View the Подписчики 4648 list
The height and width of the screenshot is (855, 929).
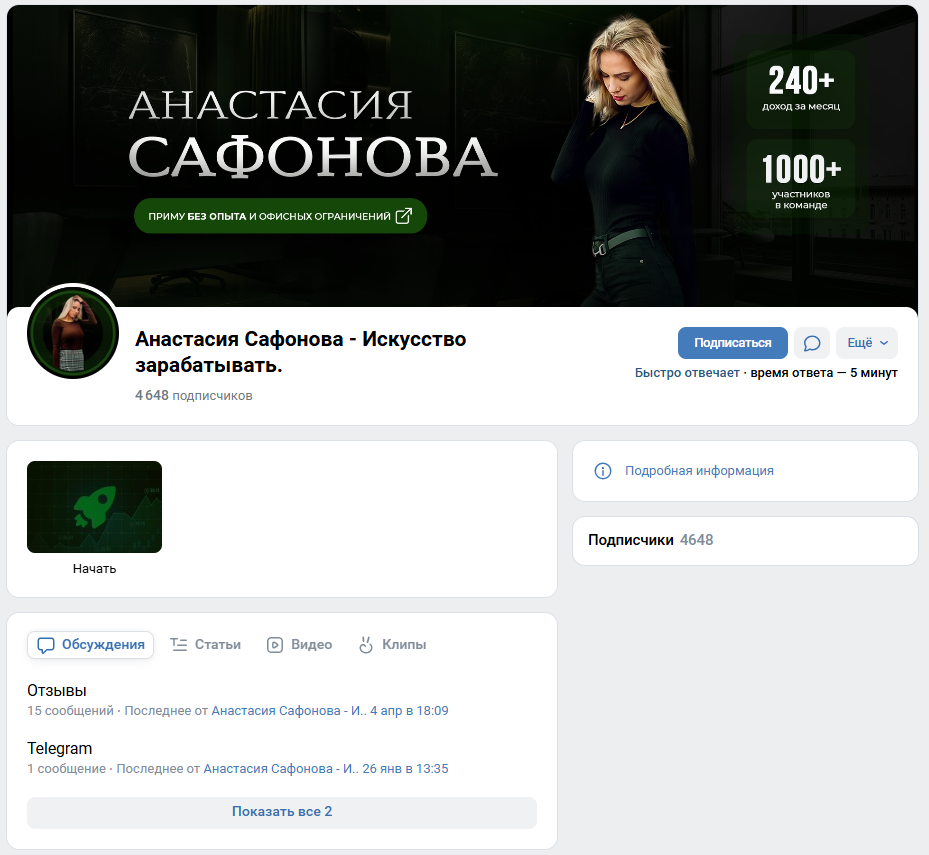641,539
